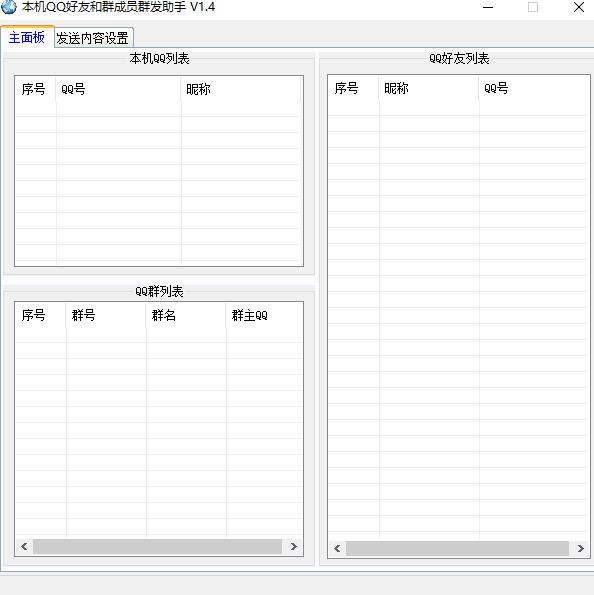Click the 群主QQ column header
The width and height of the screenshot is (594, 595).
(264, 315)
